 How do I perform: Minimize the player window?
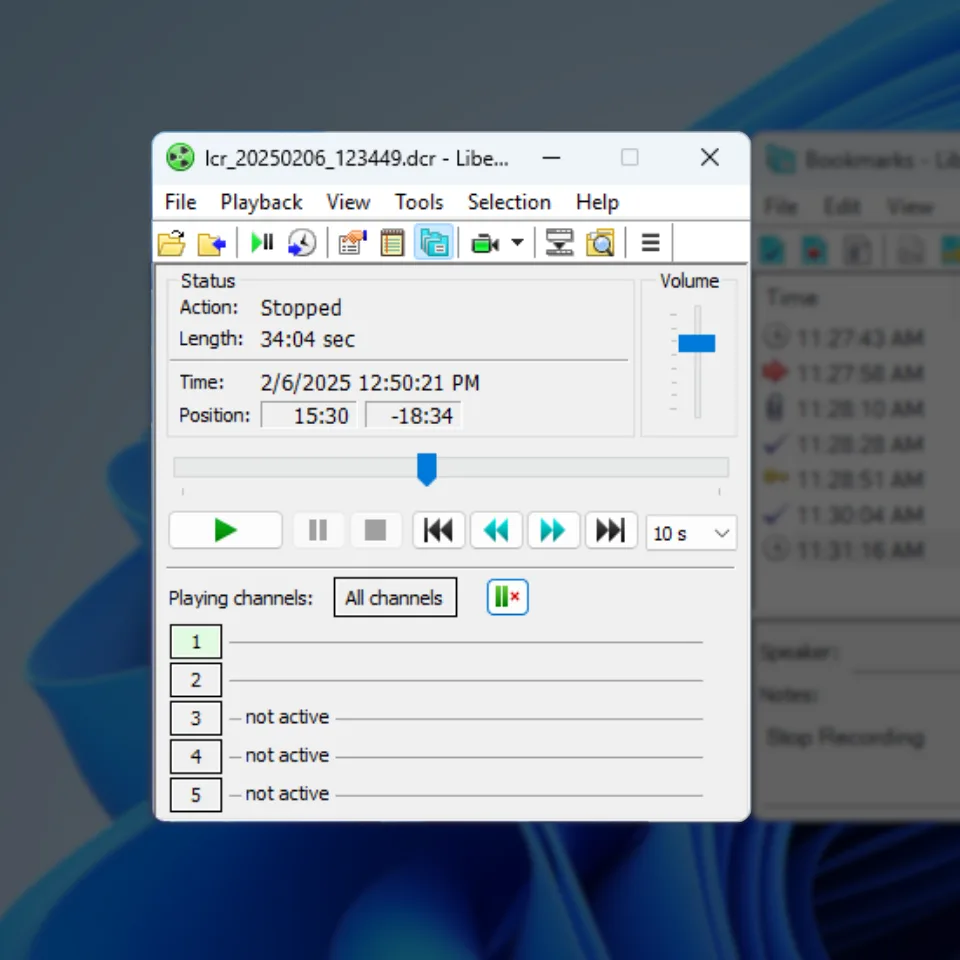(x=552, y=158)
